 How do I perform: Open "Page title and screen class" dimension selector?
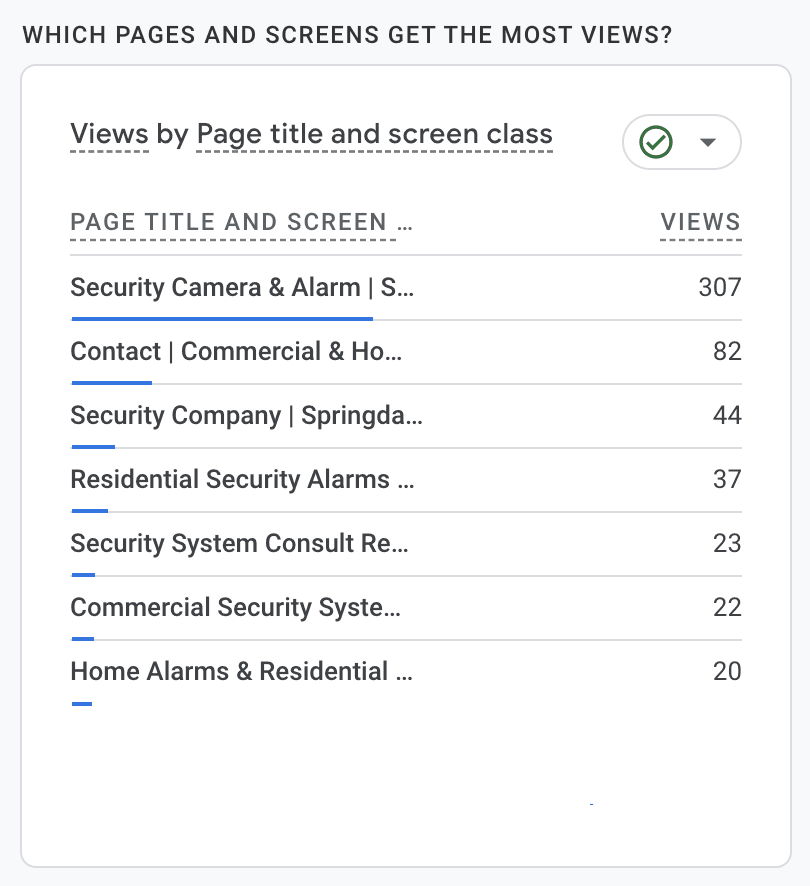pyautogui.click(x=374, y=134)
